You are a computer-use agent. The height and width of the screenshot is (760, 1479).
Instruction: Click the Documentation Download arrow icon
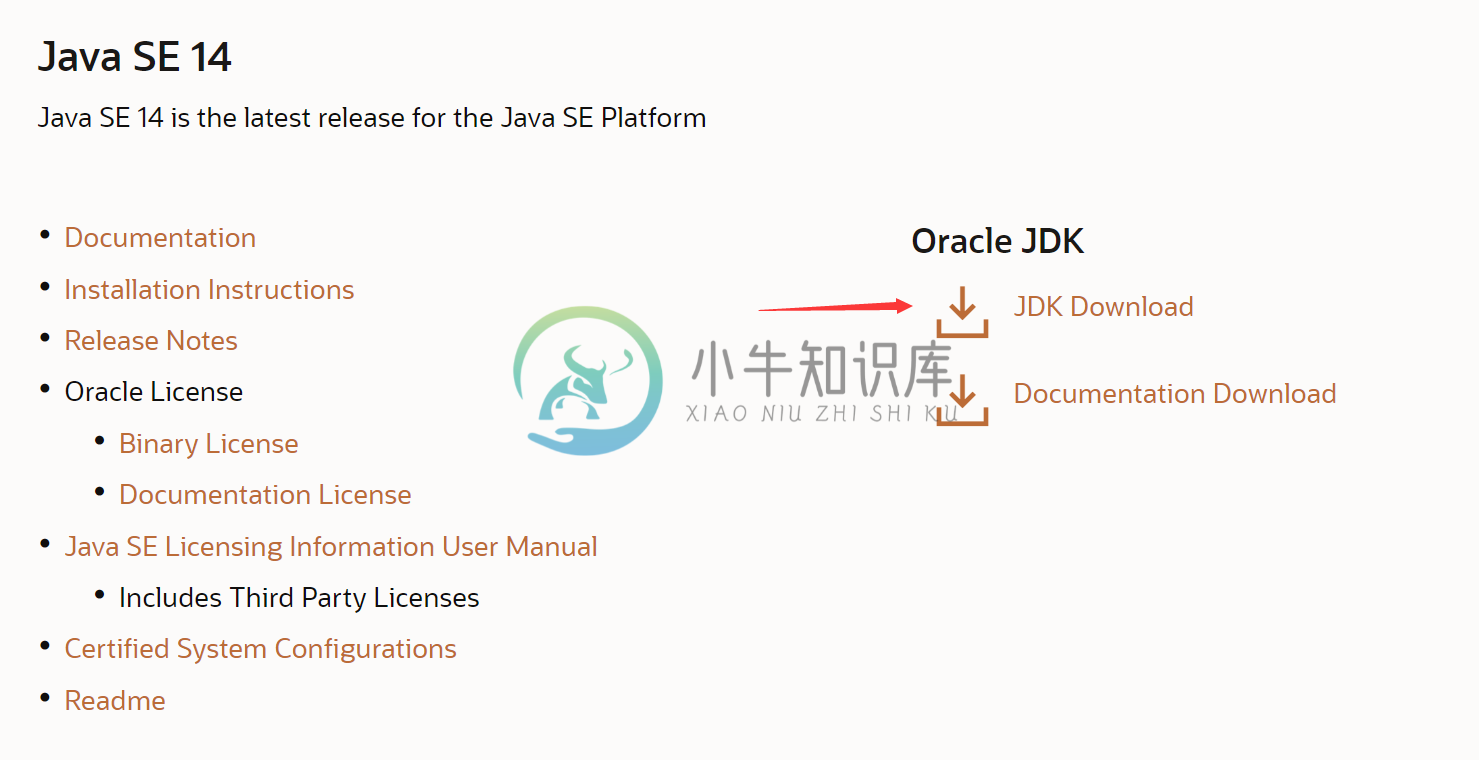pyautogui.click(x=962, y=399)
